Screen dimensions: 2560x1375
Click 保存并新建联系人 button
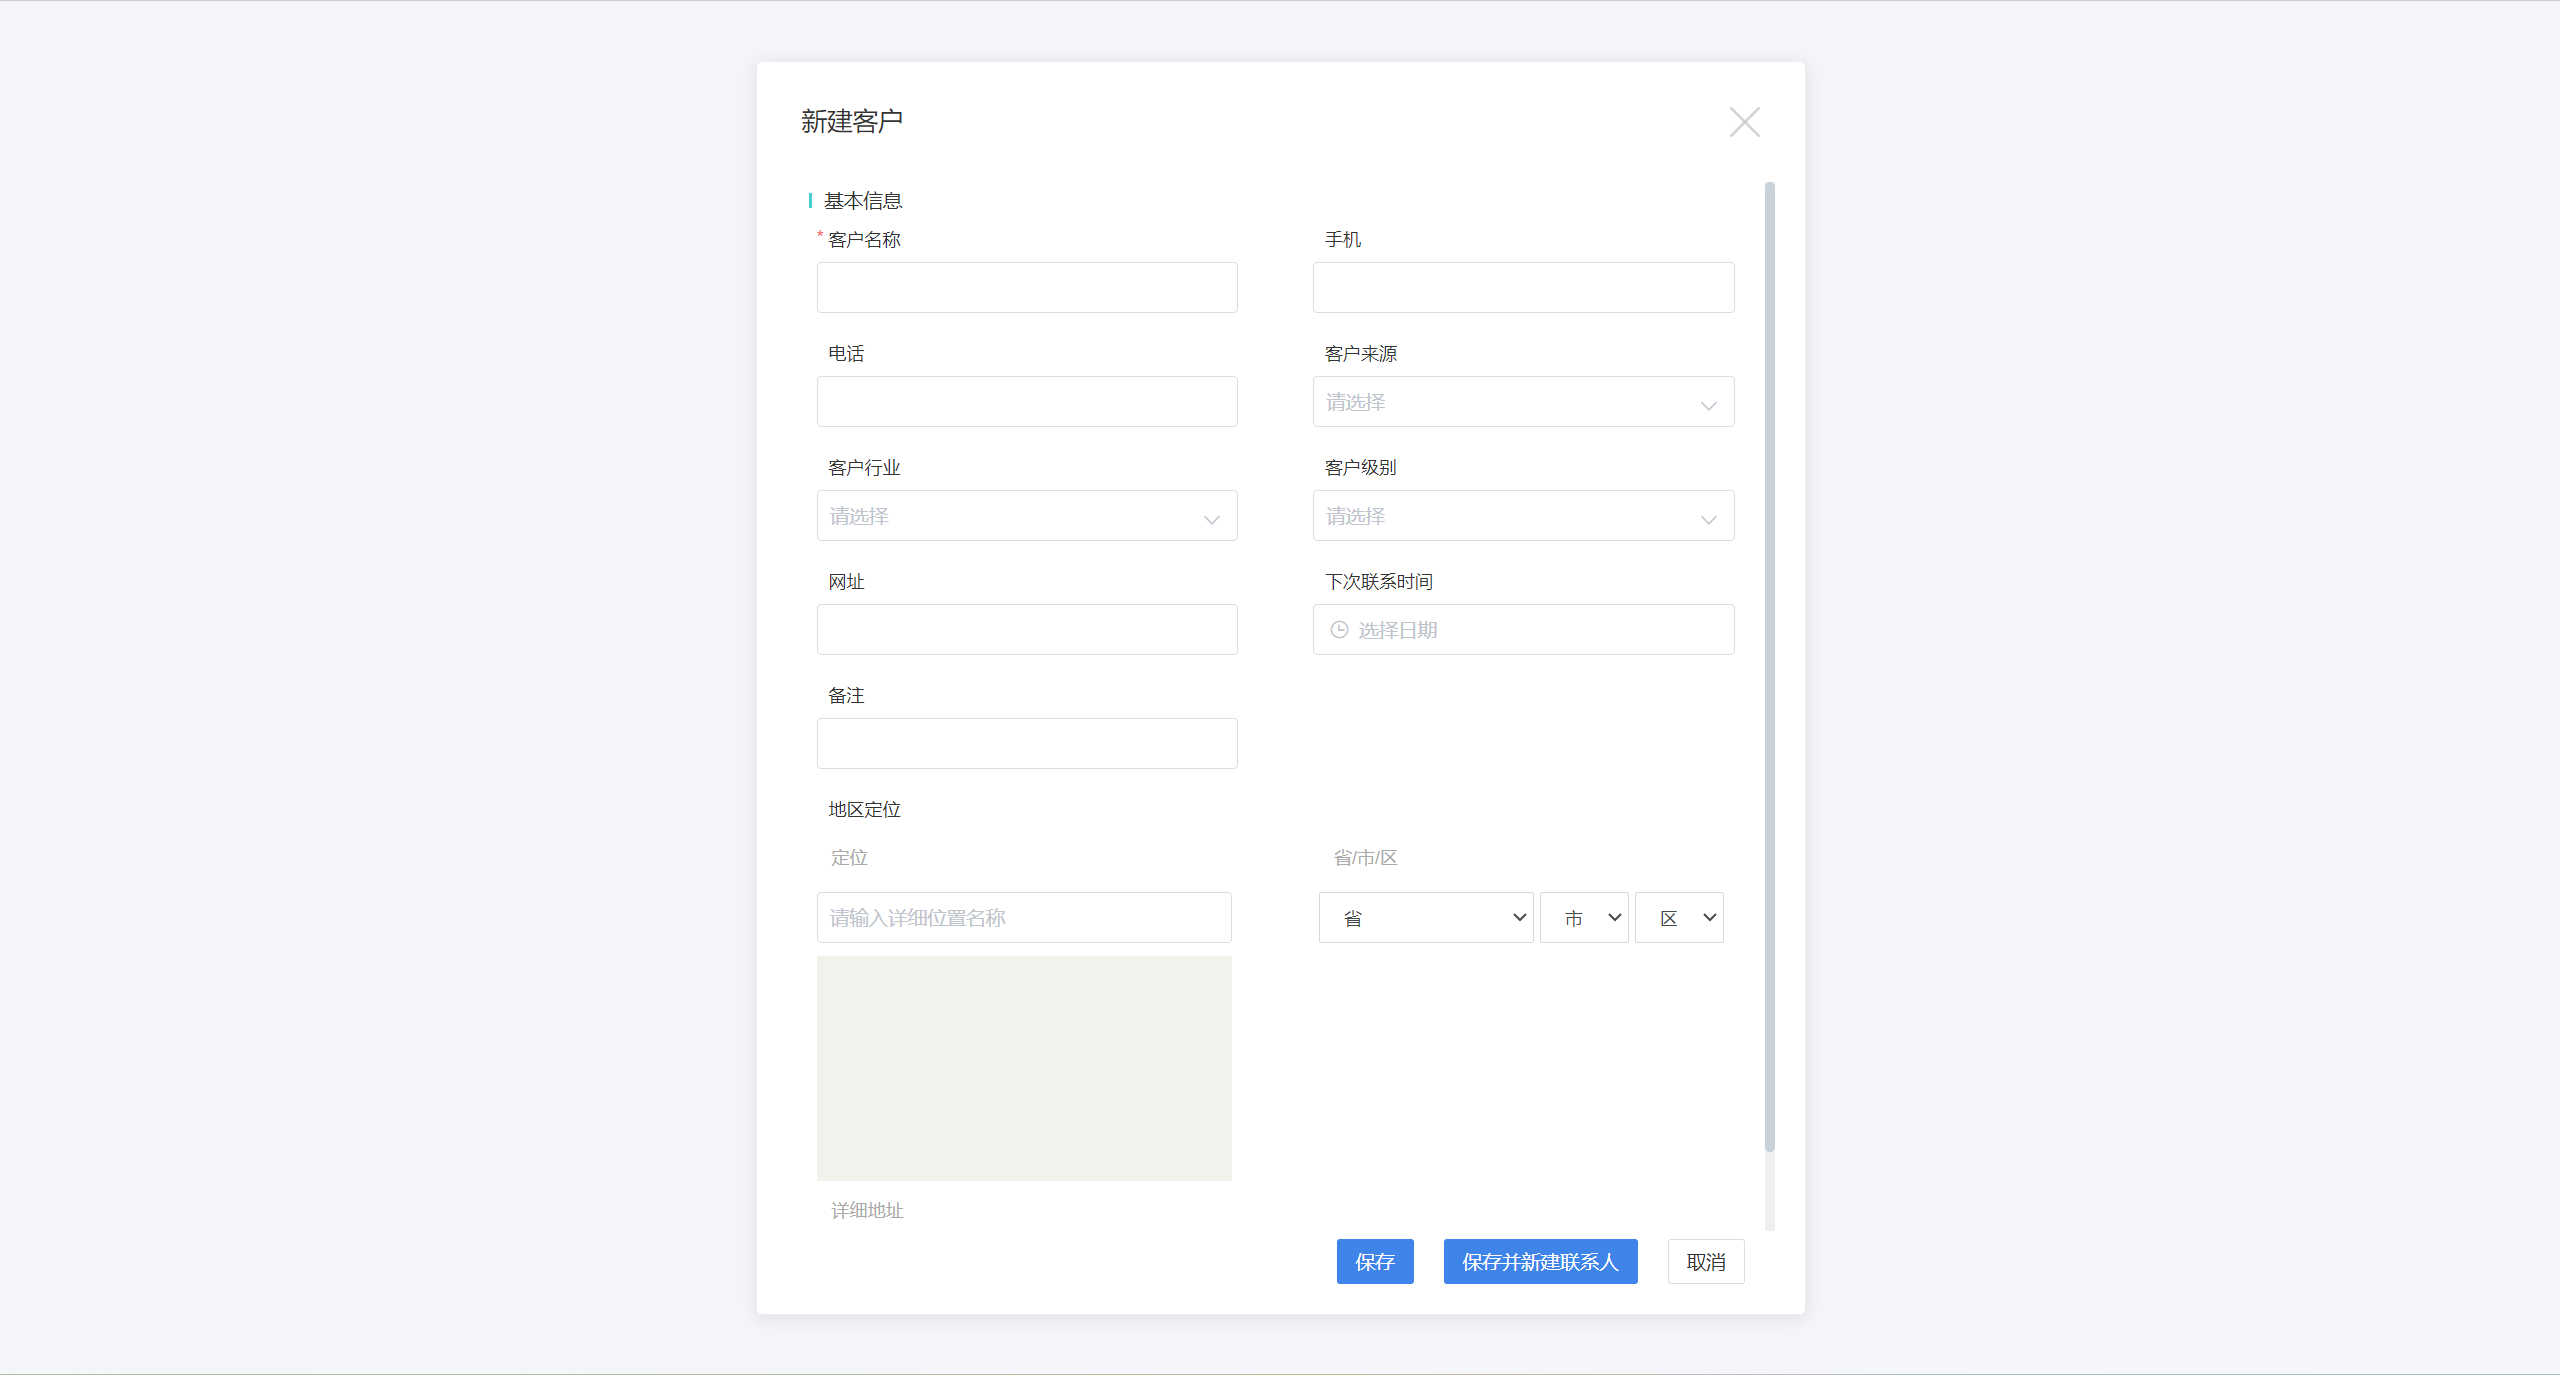(1540, 1262)
